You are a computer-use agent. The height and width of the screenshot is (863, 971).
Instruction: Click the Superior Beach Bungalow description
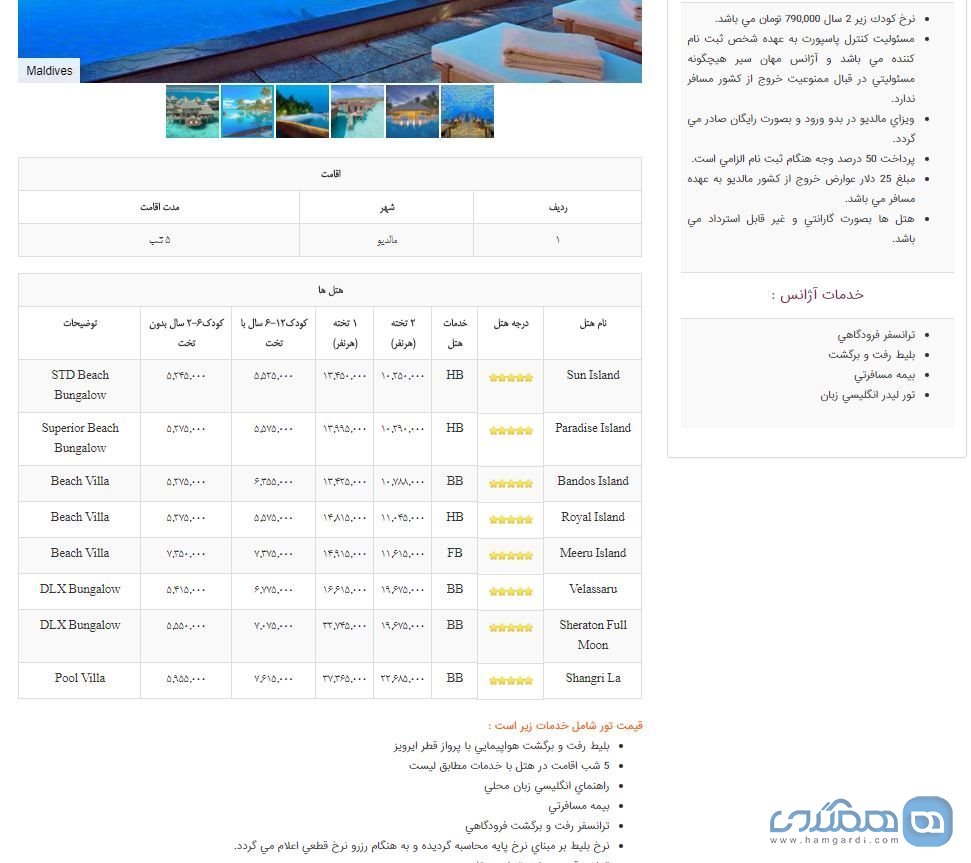tap(80, 438)
